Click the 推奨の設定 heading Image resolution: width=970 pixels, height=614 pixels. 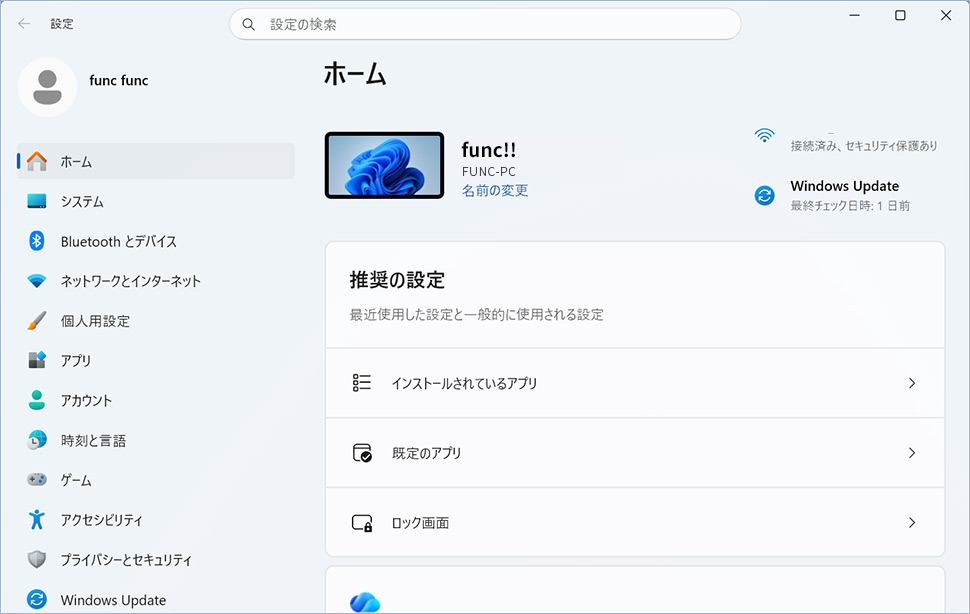click(x=397, y=279)
